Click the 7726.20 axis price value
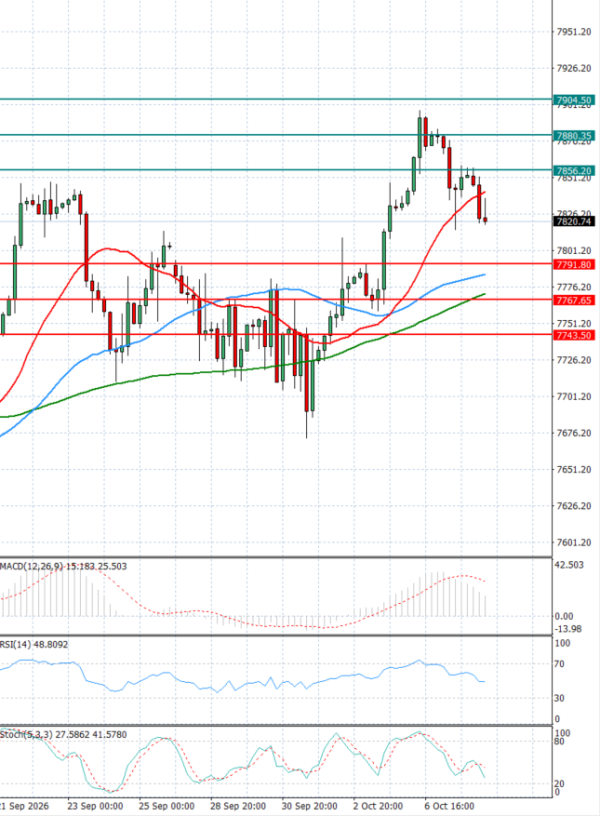Screen dimensions: 600x816 574,360
